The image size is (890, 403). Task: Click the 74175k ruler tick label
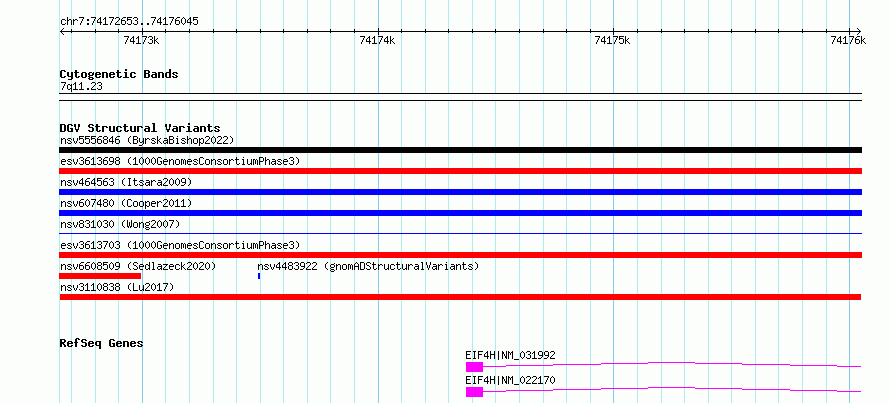pyautogui.click(x=612, y=40)
